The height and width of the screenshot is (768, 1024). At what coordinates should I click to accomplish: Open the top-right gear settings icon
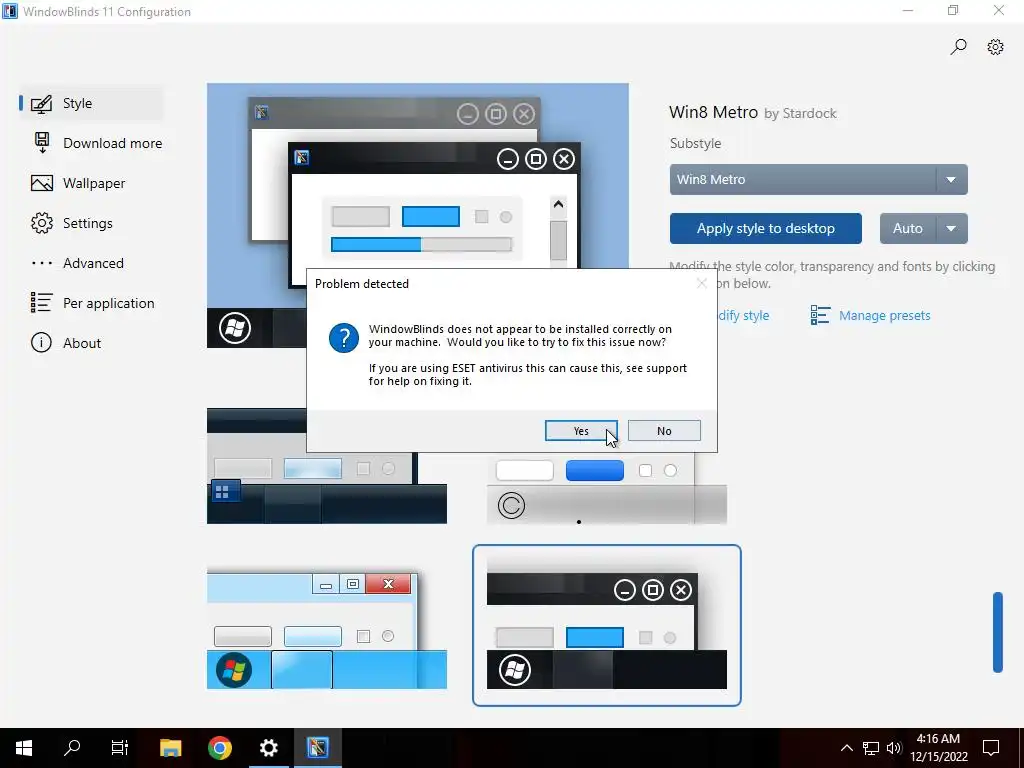click(995, 47)
